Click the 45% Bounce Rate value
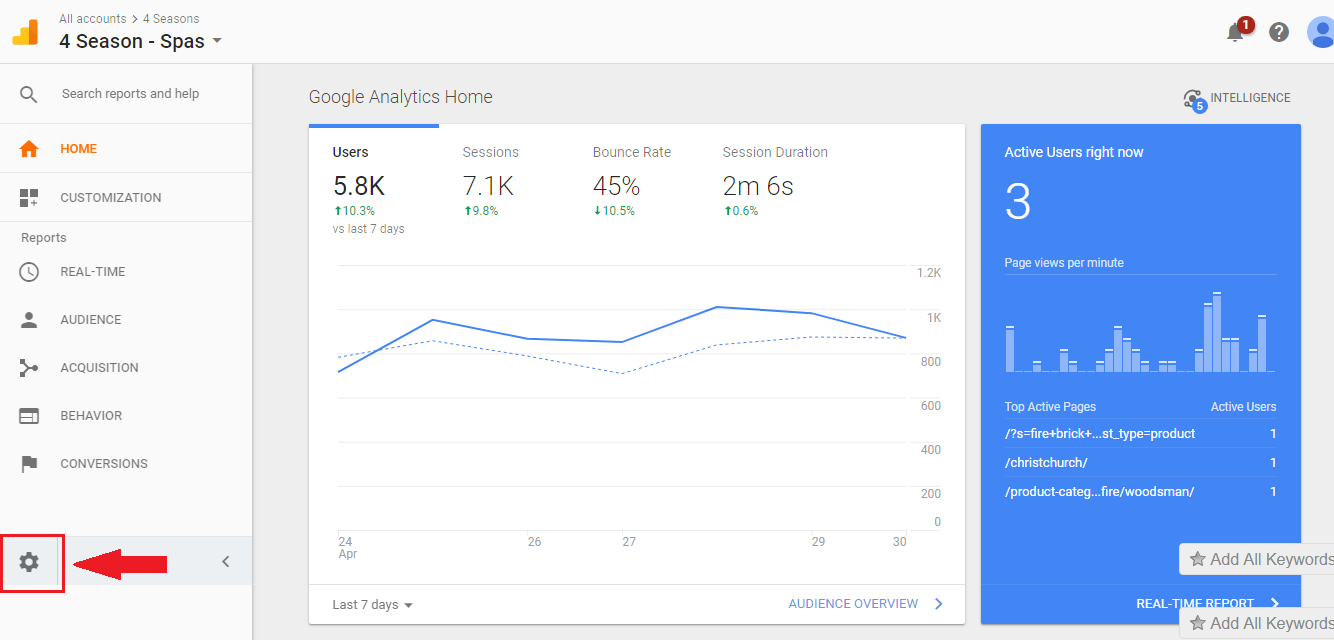The image size is (1334, 640). 616,186
